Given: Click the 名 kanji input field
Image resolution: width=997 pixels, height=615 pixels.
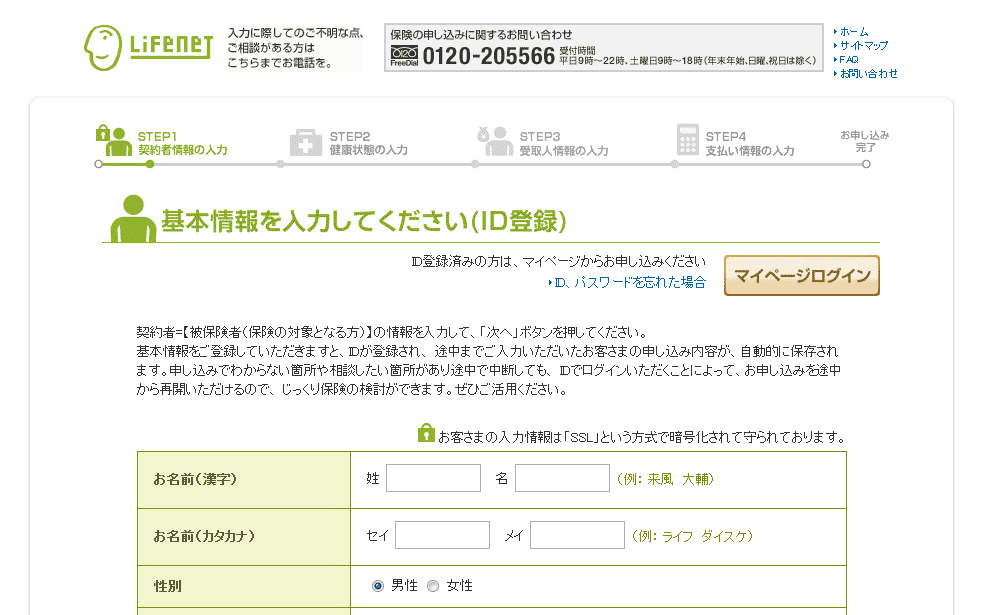Looking at the screenshot, I should tap(562, 478).
